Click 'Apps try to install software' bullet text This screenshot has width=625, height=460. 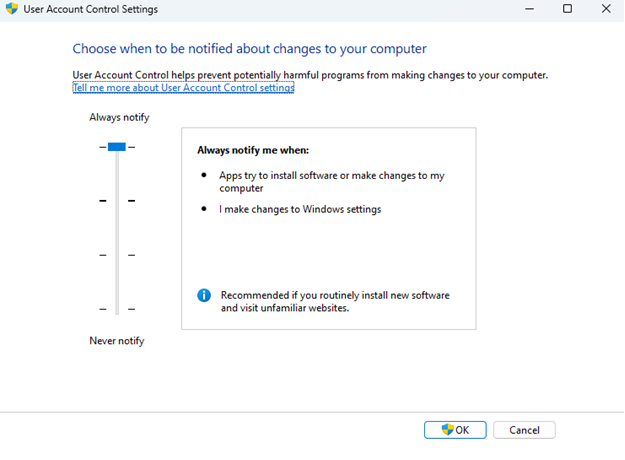(x=332, y=182)
